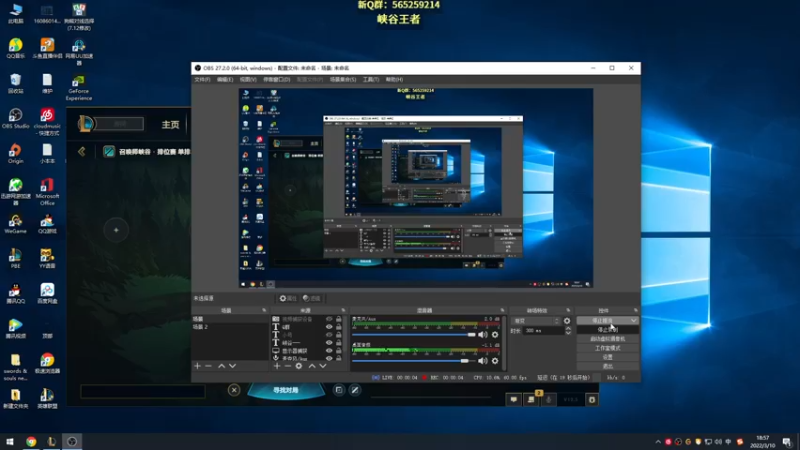Screen dimensions: 800x450
Task: Remove selected source with minus icon in Sources panel
Action: tap(287, 366)
